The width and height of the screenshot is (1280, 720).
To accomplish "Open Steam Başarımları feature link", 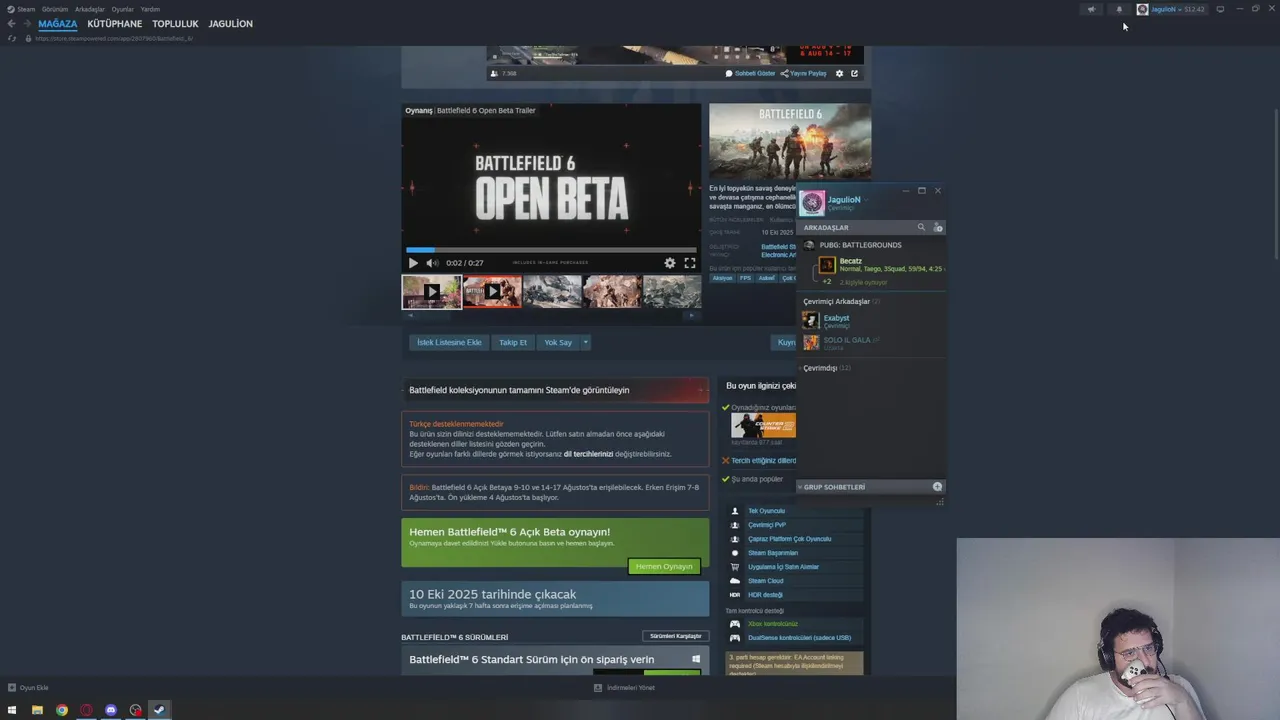I will [x=773, y=553].
